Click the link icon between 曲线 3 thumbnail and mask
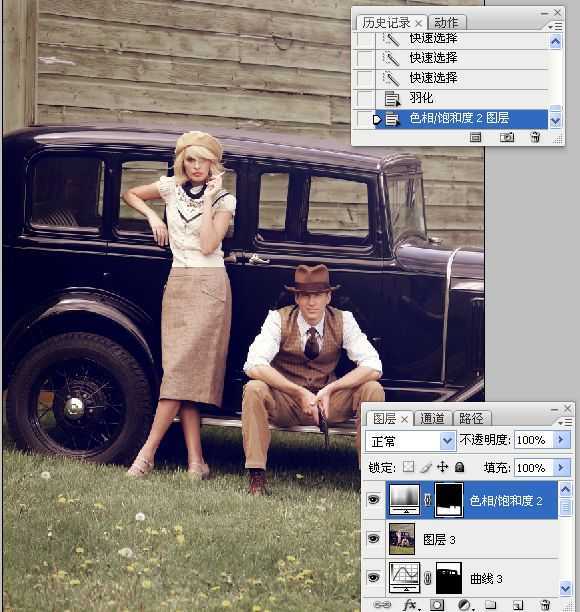This screenshot has width=580, height=612. pyautogui.click(x=428, y=578)
